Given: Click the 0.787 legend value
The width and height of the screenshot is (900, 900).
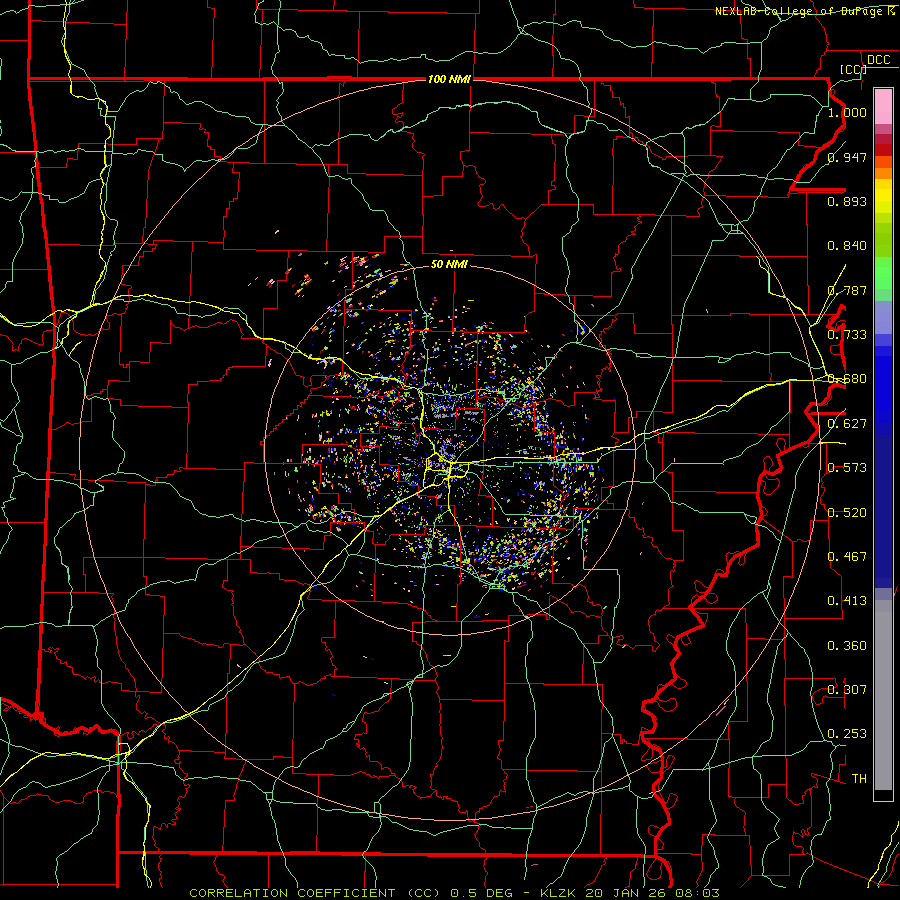Looking at the screenshot, I should [847, 290].
